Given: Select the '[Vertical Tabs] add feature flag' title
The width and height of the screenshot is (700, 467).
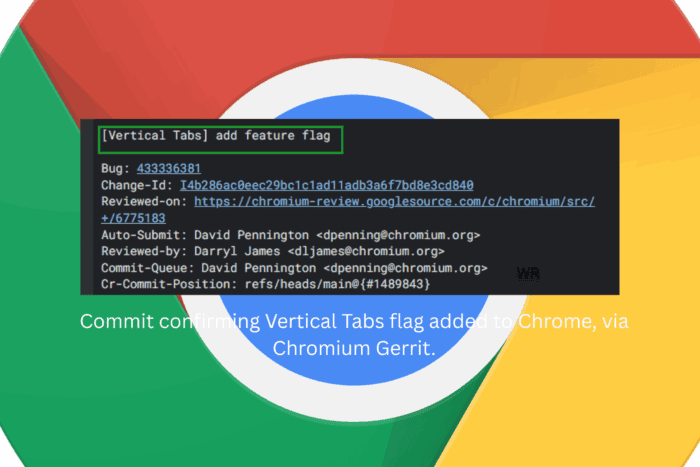Looking at the screenshot, I should coord(216,136).
